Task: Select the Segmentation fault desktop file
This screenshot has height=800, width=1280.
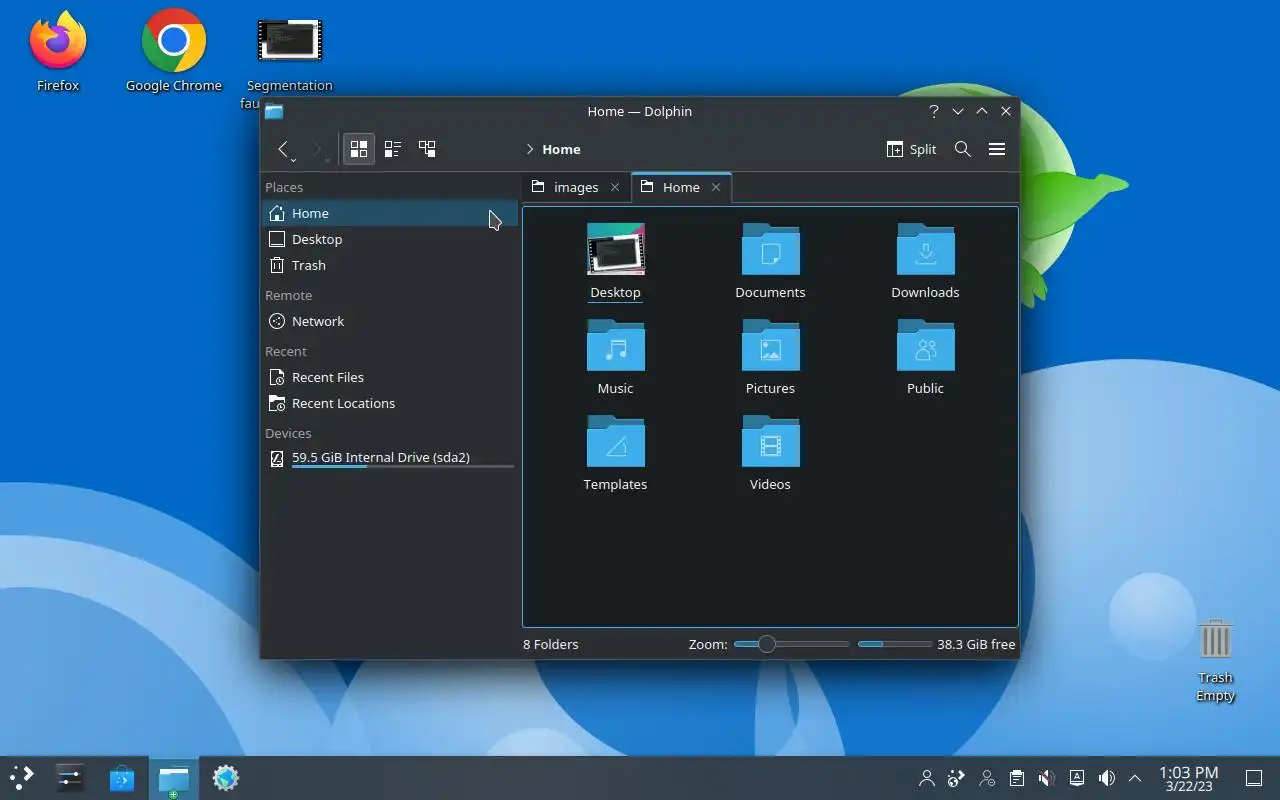Action: click(290, 62)
